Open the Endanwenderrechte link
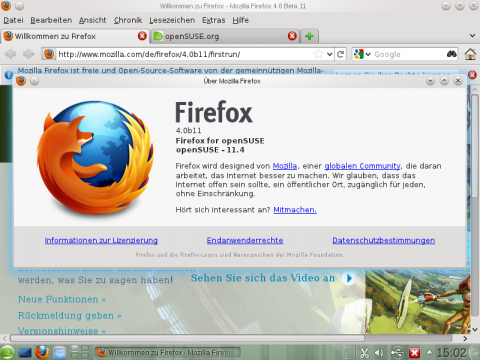The image size is (480, 360). point(245,240)
